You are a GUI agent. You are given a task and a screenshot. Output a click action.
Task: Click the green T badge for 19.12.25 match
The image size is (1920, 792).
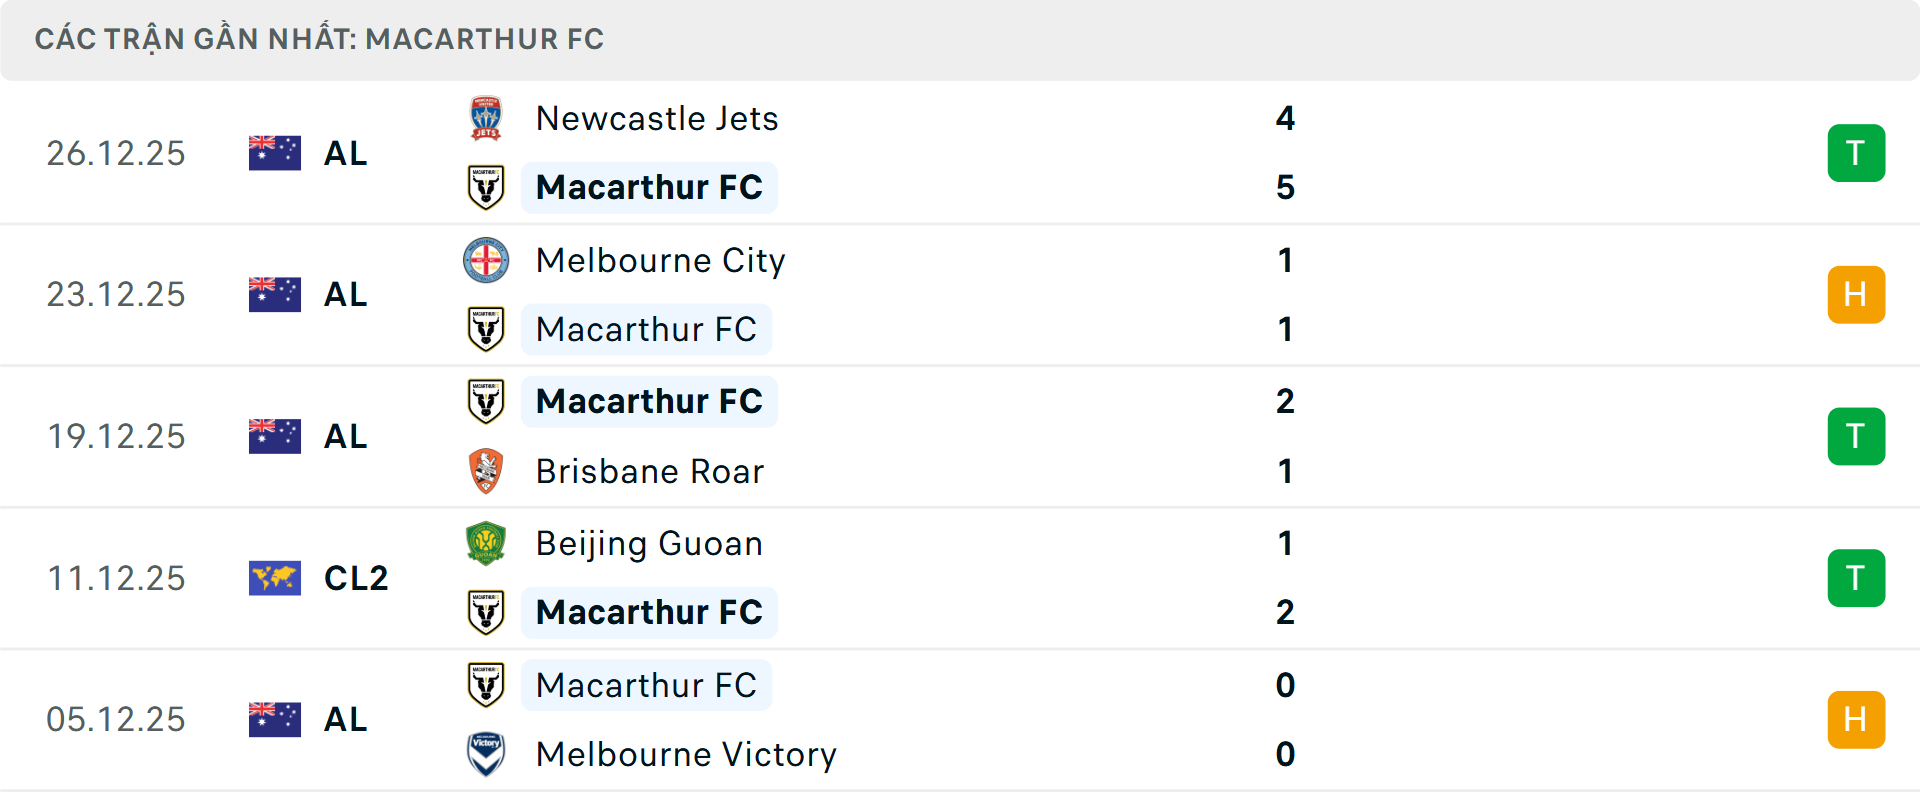[1856, 436]
